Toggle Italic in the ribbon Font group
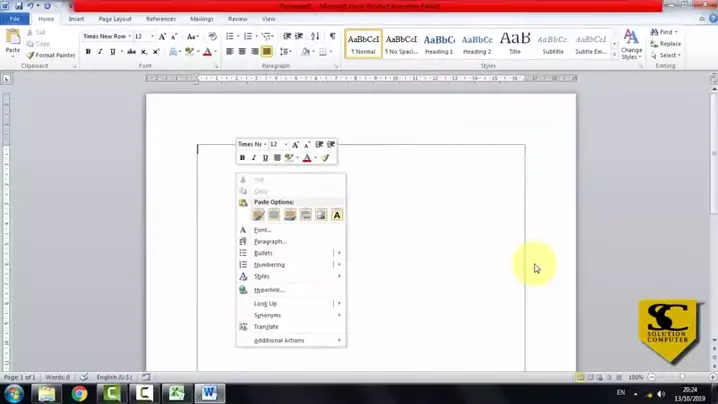Viewport: 718px width, 404px height. point(100,51)
